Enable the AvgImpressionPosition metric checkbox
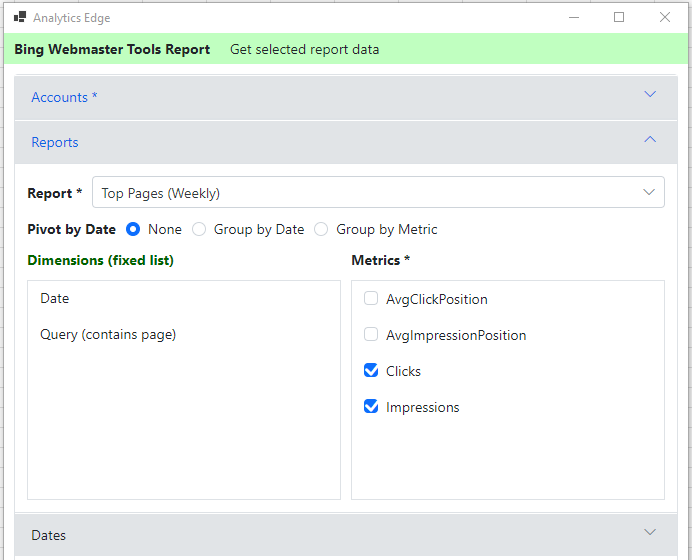 pos(371,334)
